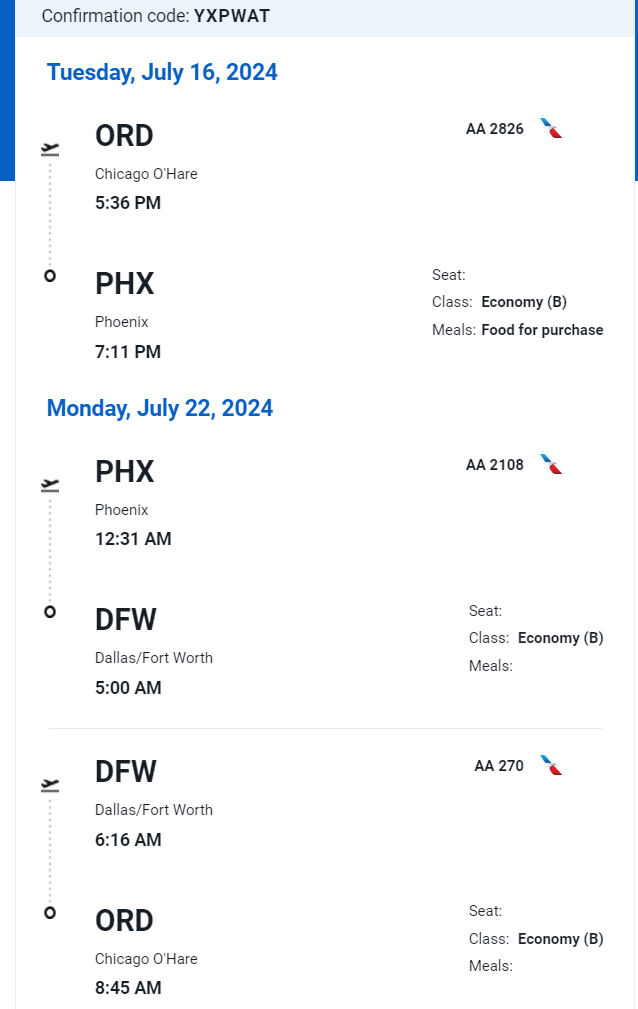The image size is (638, 1009).
Task: Click the Tuesday, July 16, 2024 date heading
Action: coord(162,72)
